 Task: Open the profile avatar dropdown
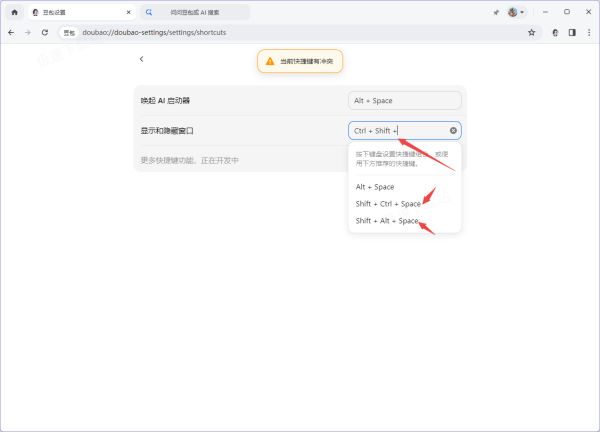tap(516, 12)
